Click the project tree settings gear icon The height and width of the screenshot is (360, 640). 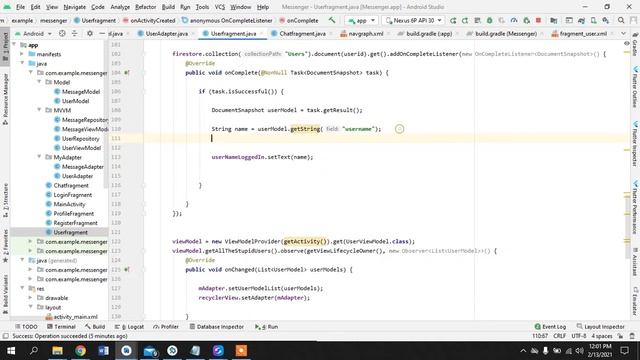[x=90, y=33]
